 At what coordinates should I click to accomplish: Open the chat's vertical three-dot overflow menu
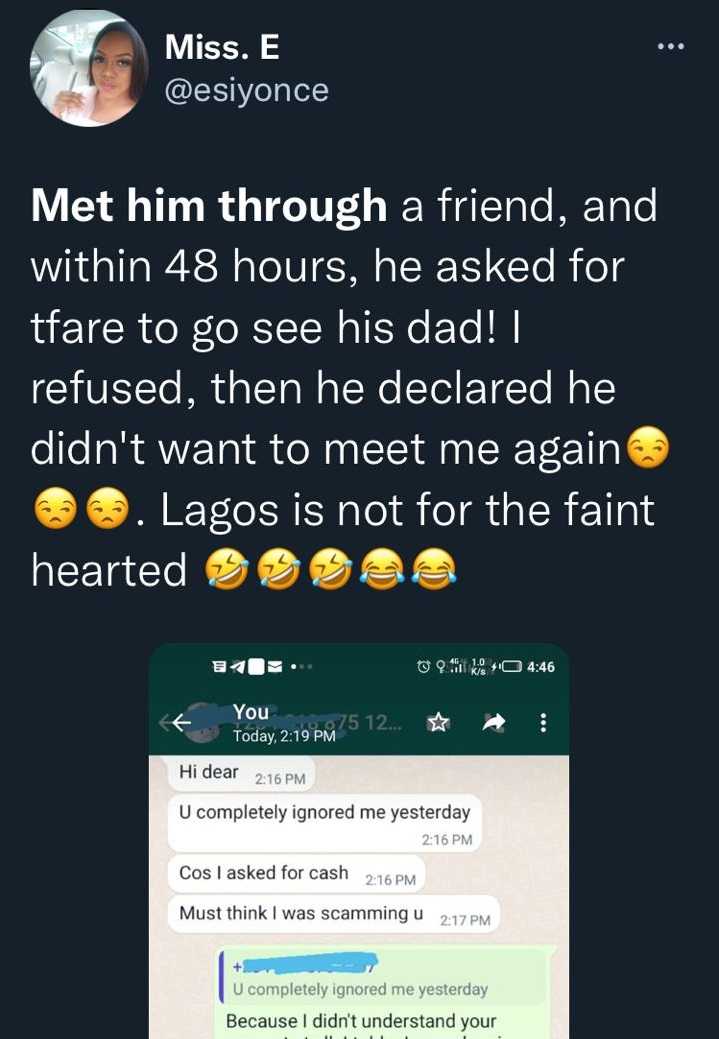point(543,721)
